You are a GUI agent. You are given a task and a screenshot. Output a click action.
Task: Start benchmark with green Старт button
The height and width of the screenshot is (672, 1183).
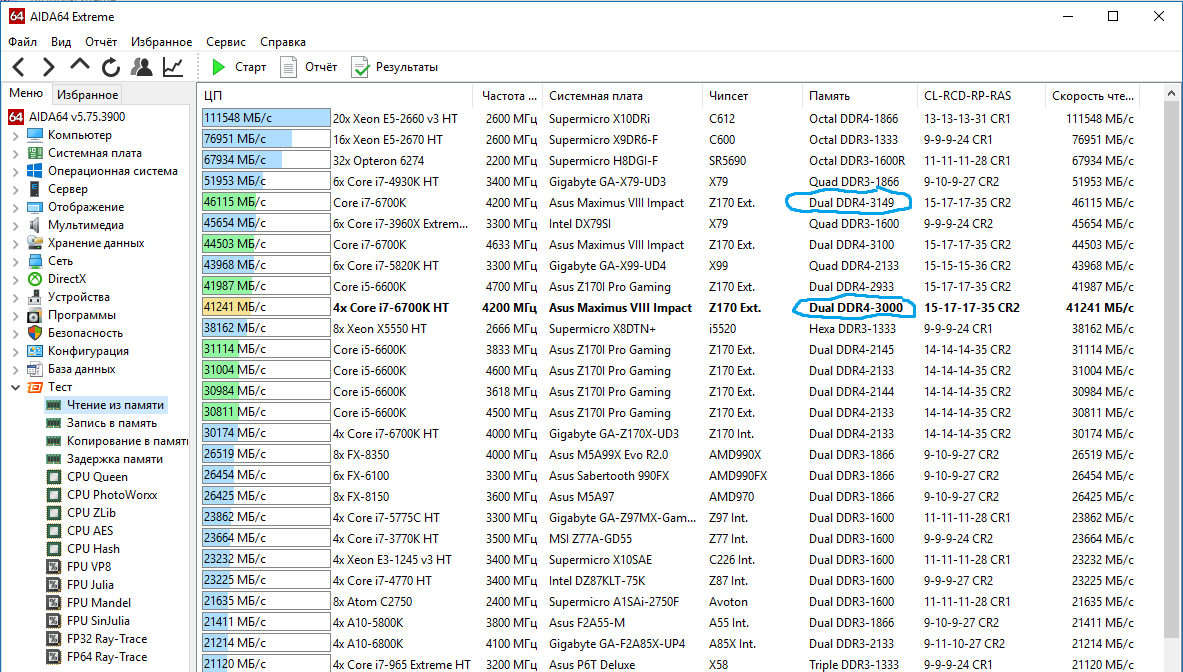[238, 67]
